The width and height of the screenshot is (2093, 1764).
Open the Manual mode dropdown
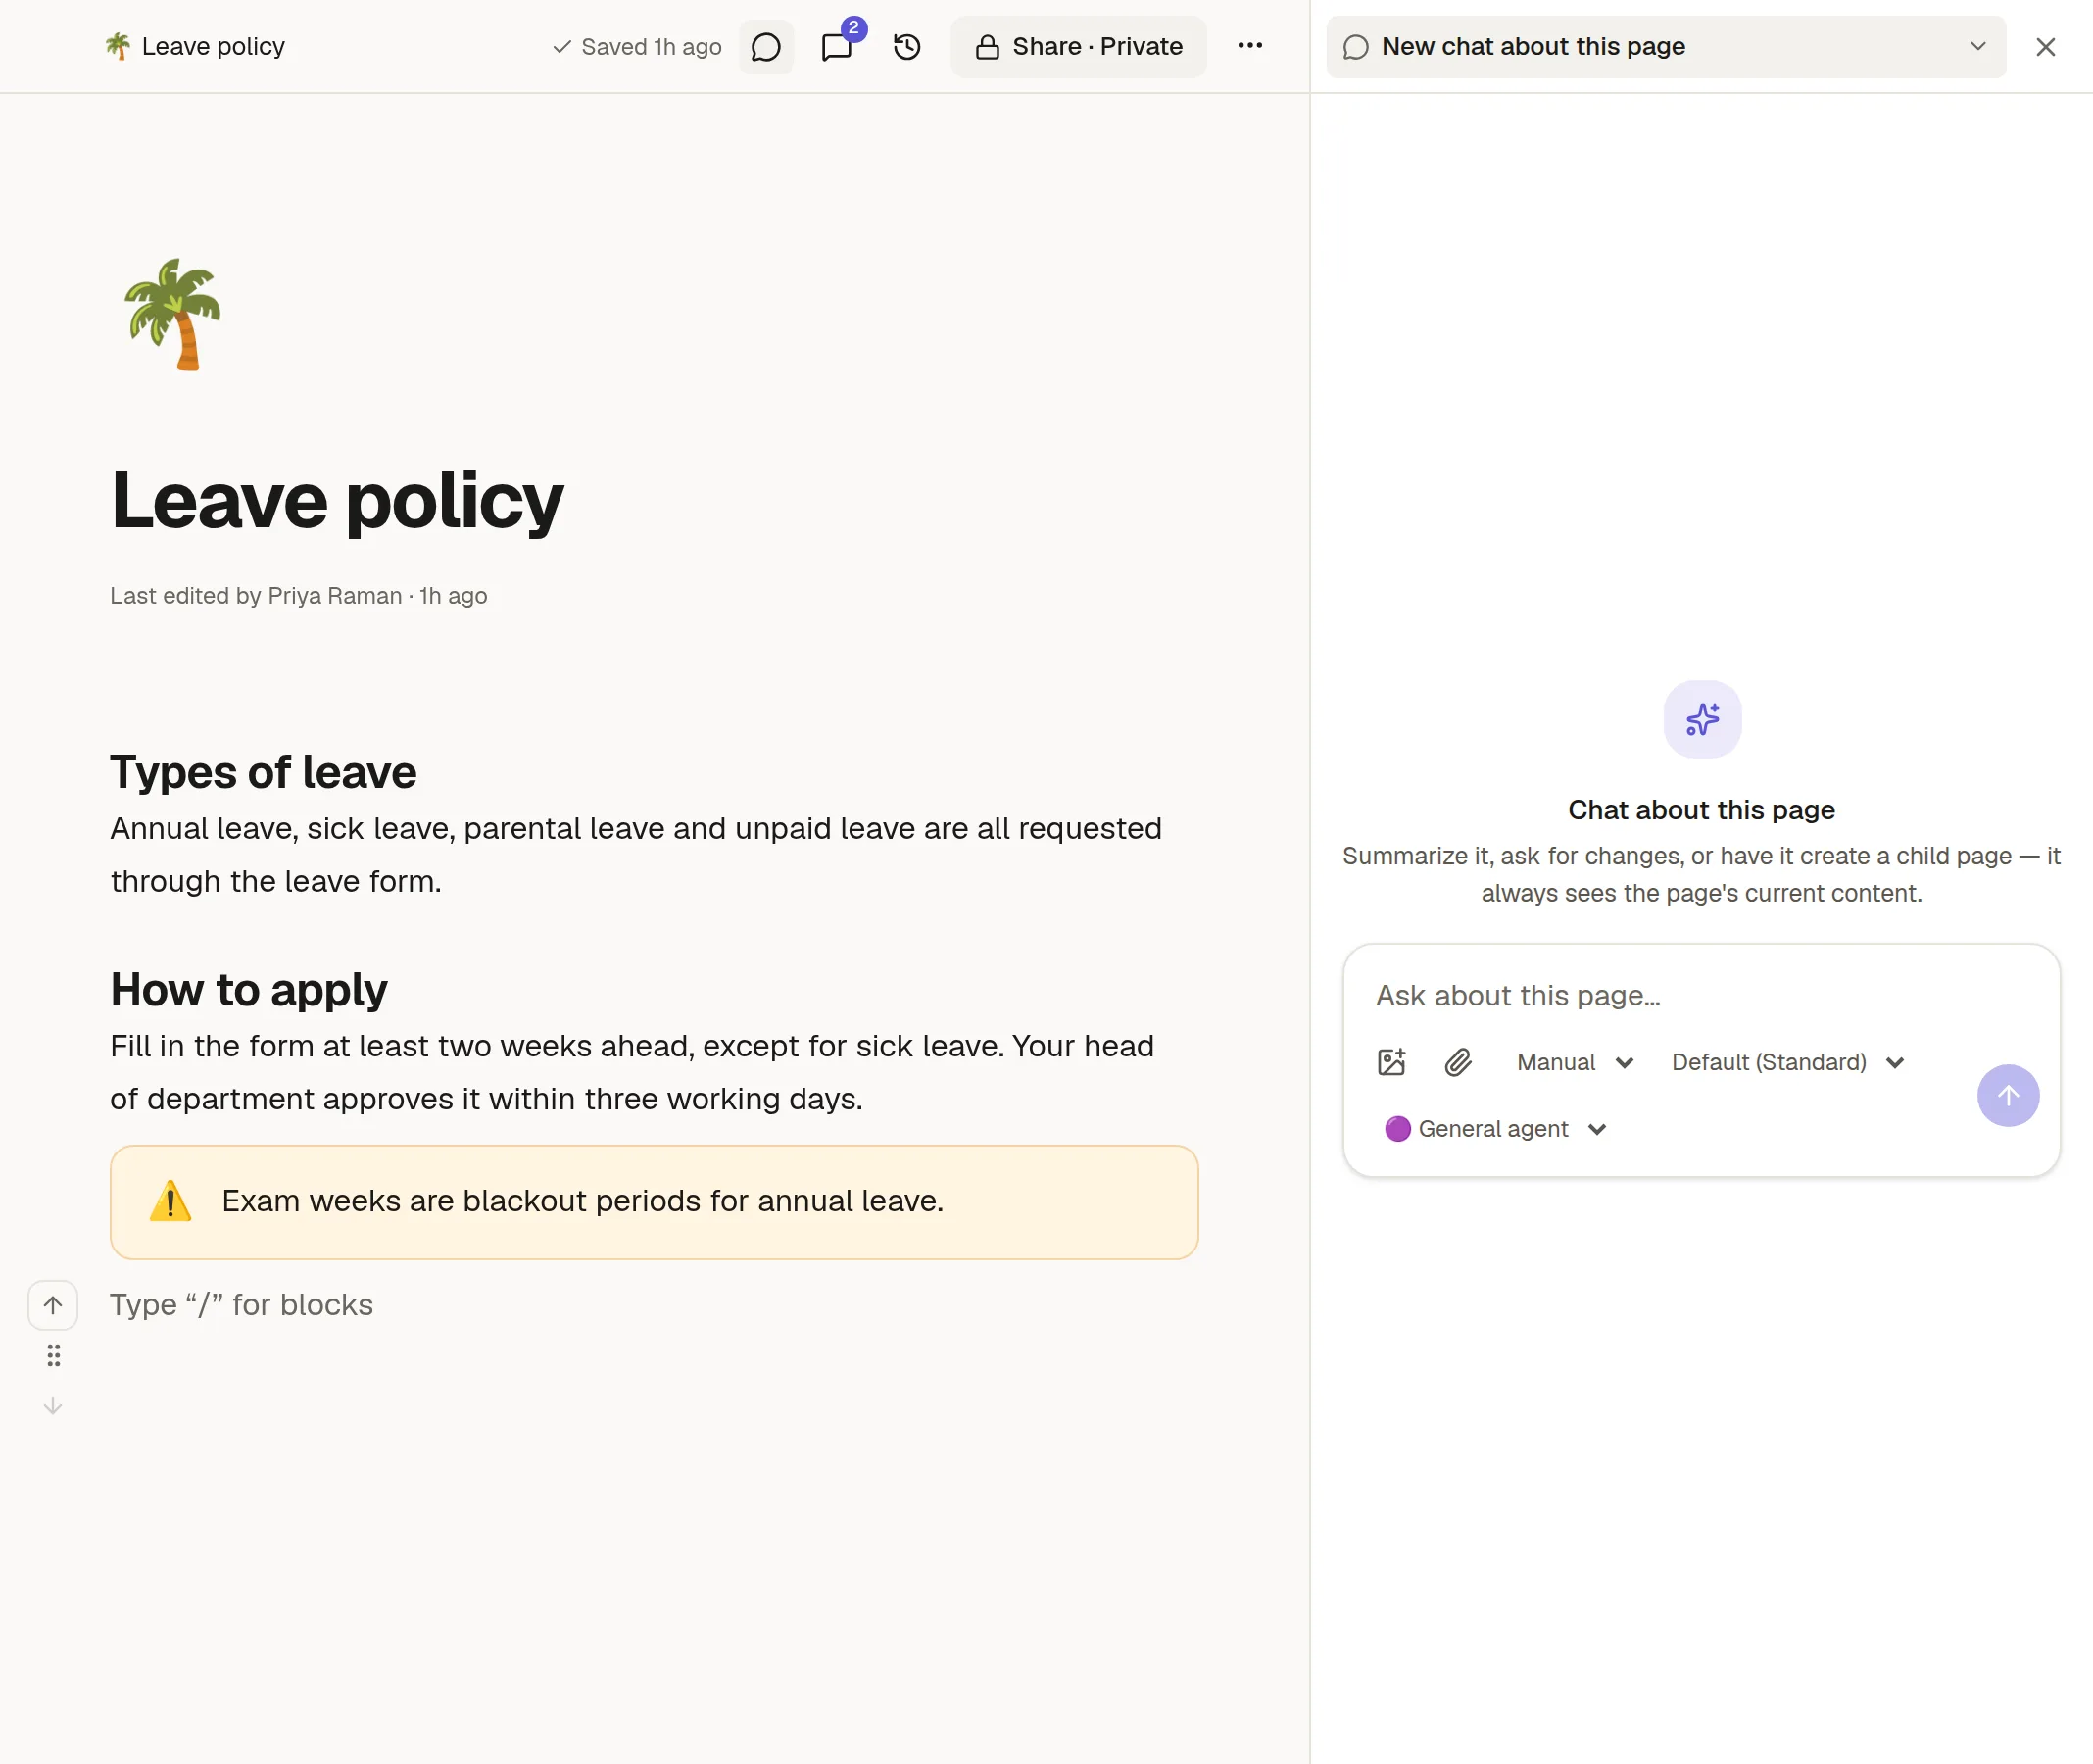1574,1062
